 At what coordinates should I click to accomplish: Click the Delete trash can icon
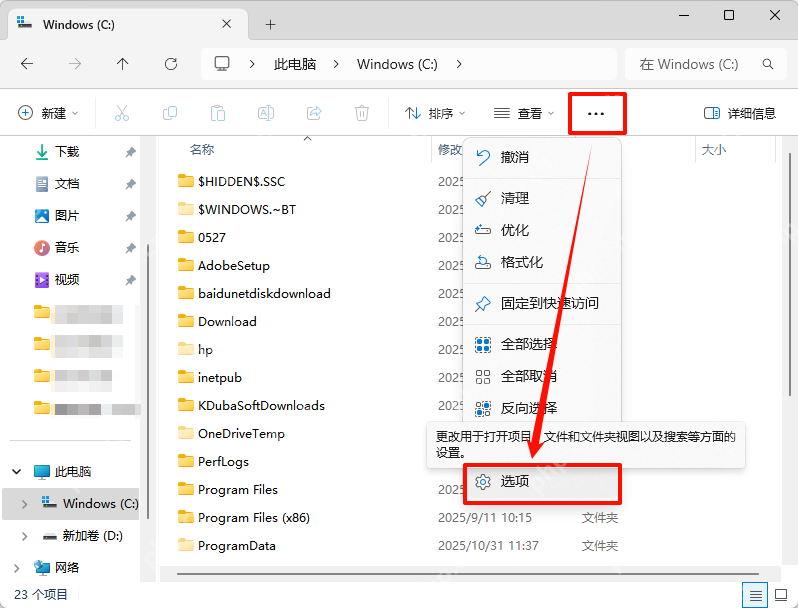[362, 113]
